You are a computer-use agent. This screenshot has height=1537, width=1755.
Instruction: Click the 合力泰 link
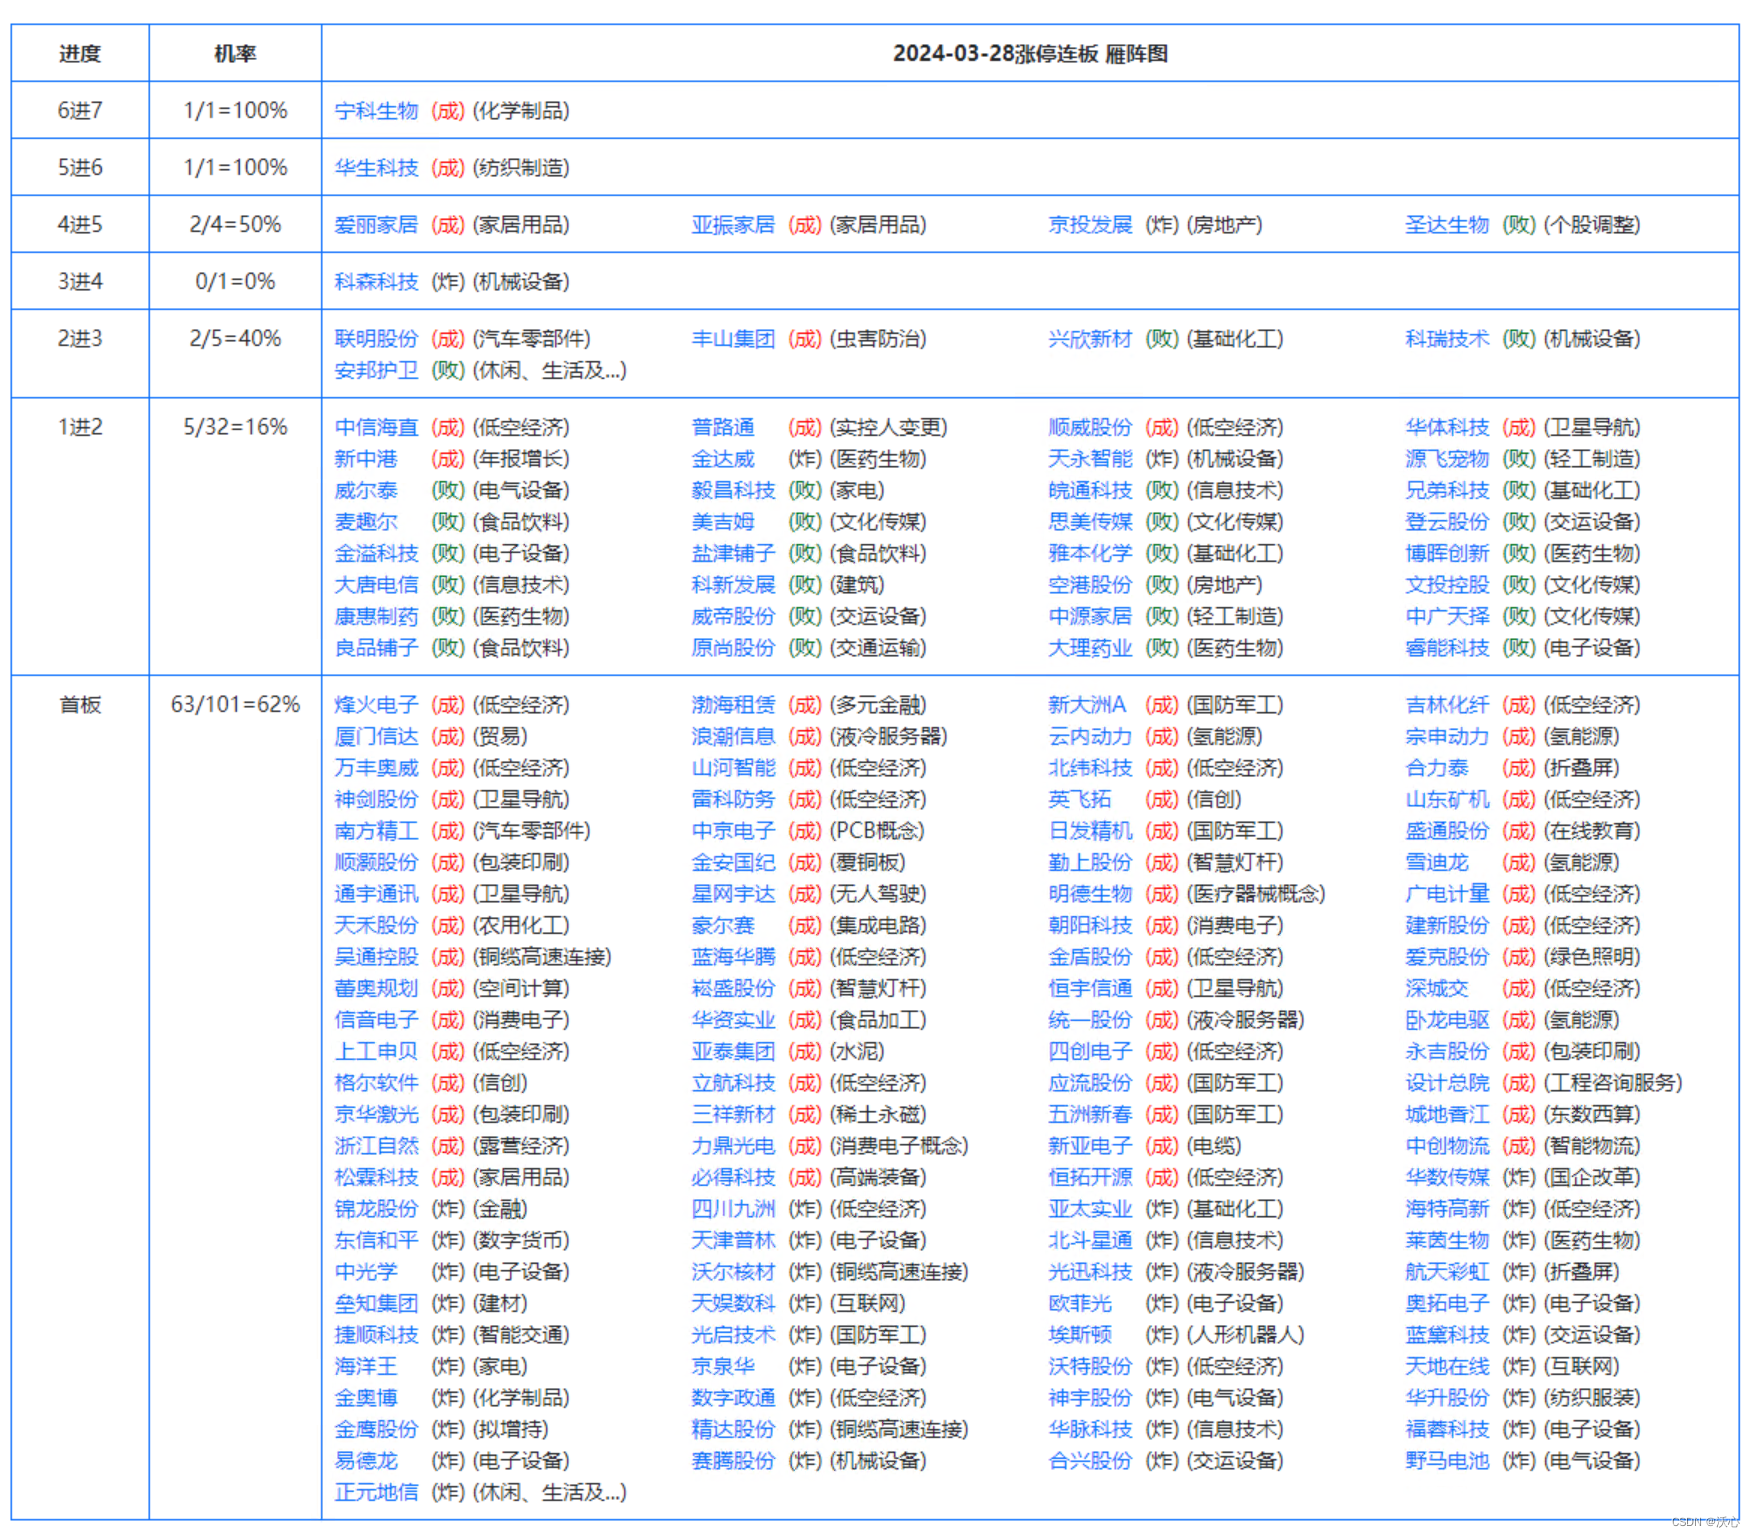[1437, 768]
